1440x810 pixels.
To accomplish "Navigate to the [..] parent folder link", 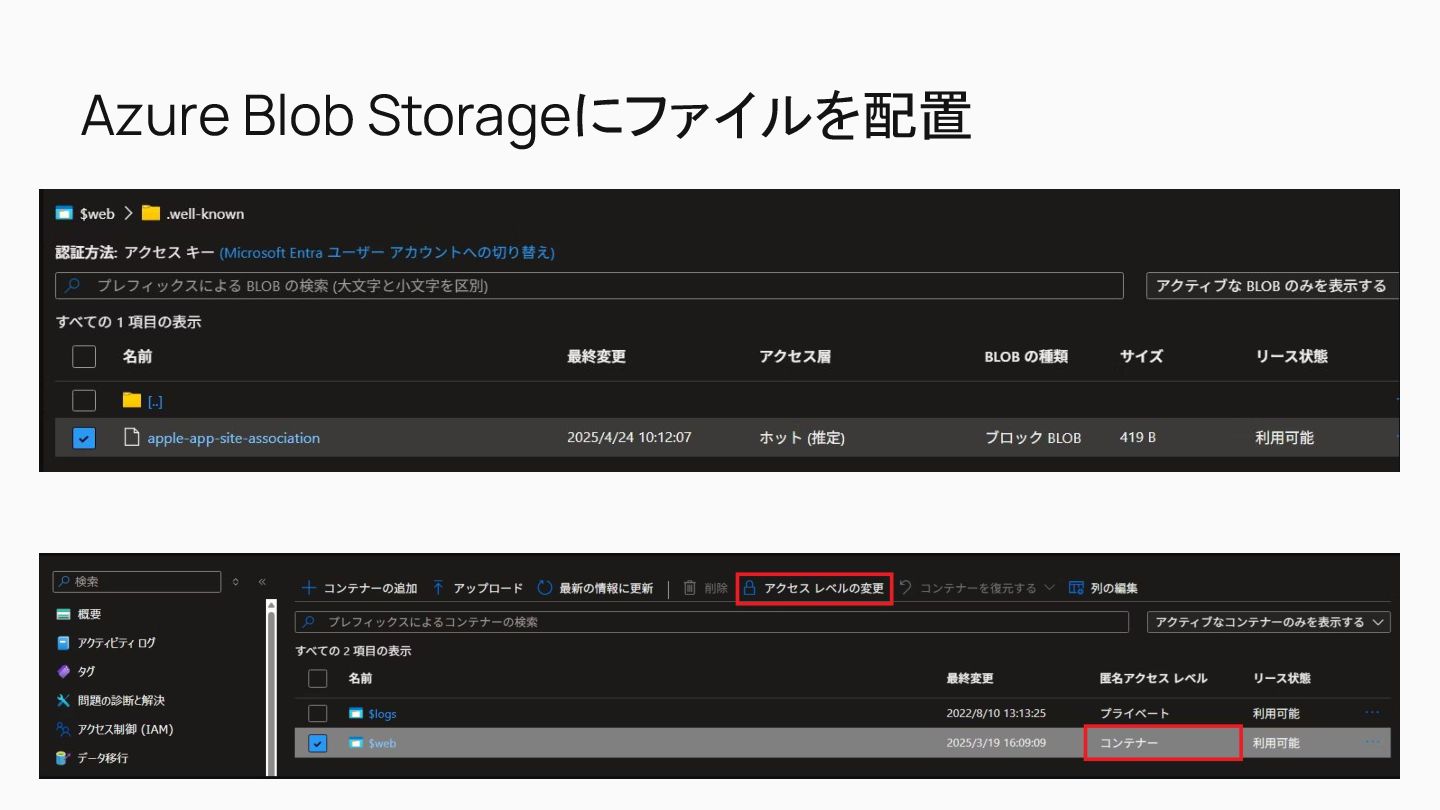I will 155,402.
